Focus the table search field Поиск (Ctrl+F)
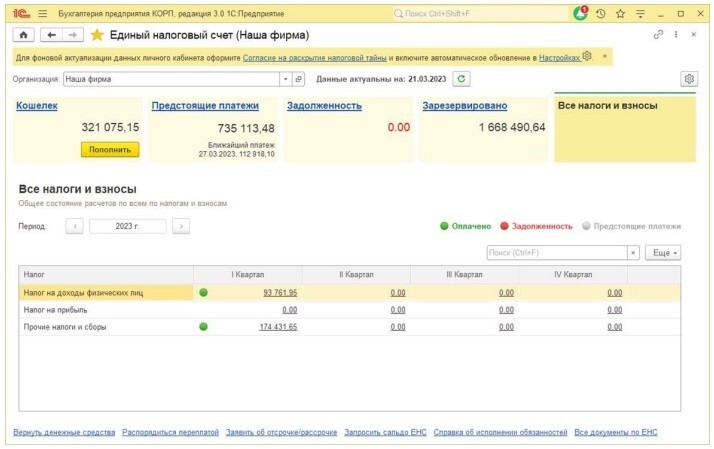The width and height of the screenshot is (714, 449). click(x=557, y=253)
